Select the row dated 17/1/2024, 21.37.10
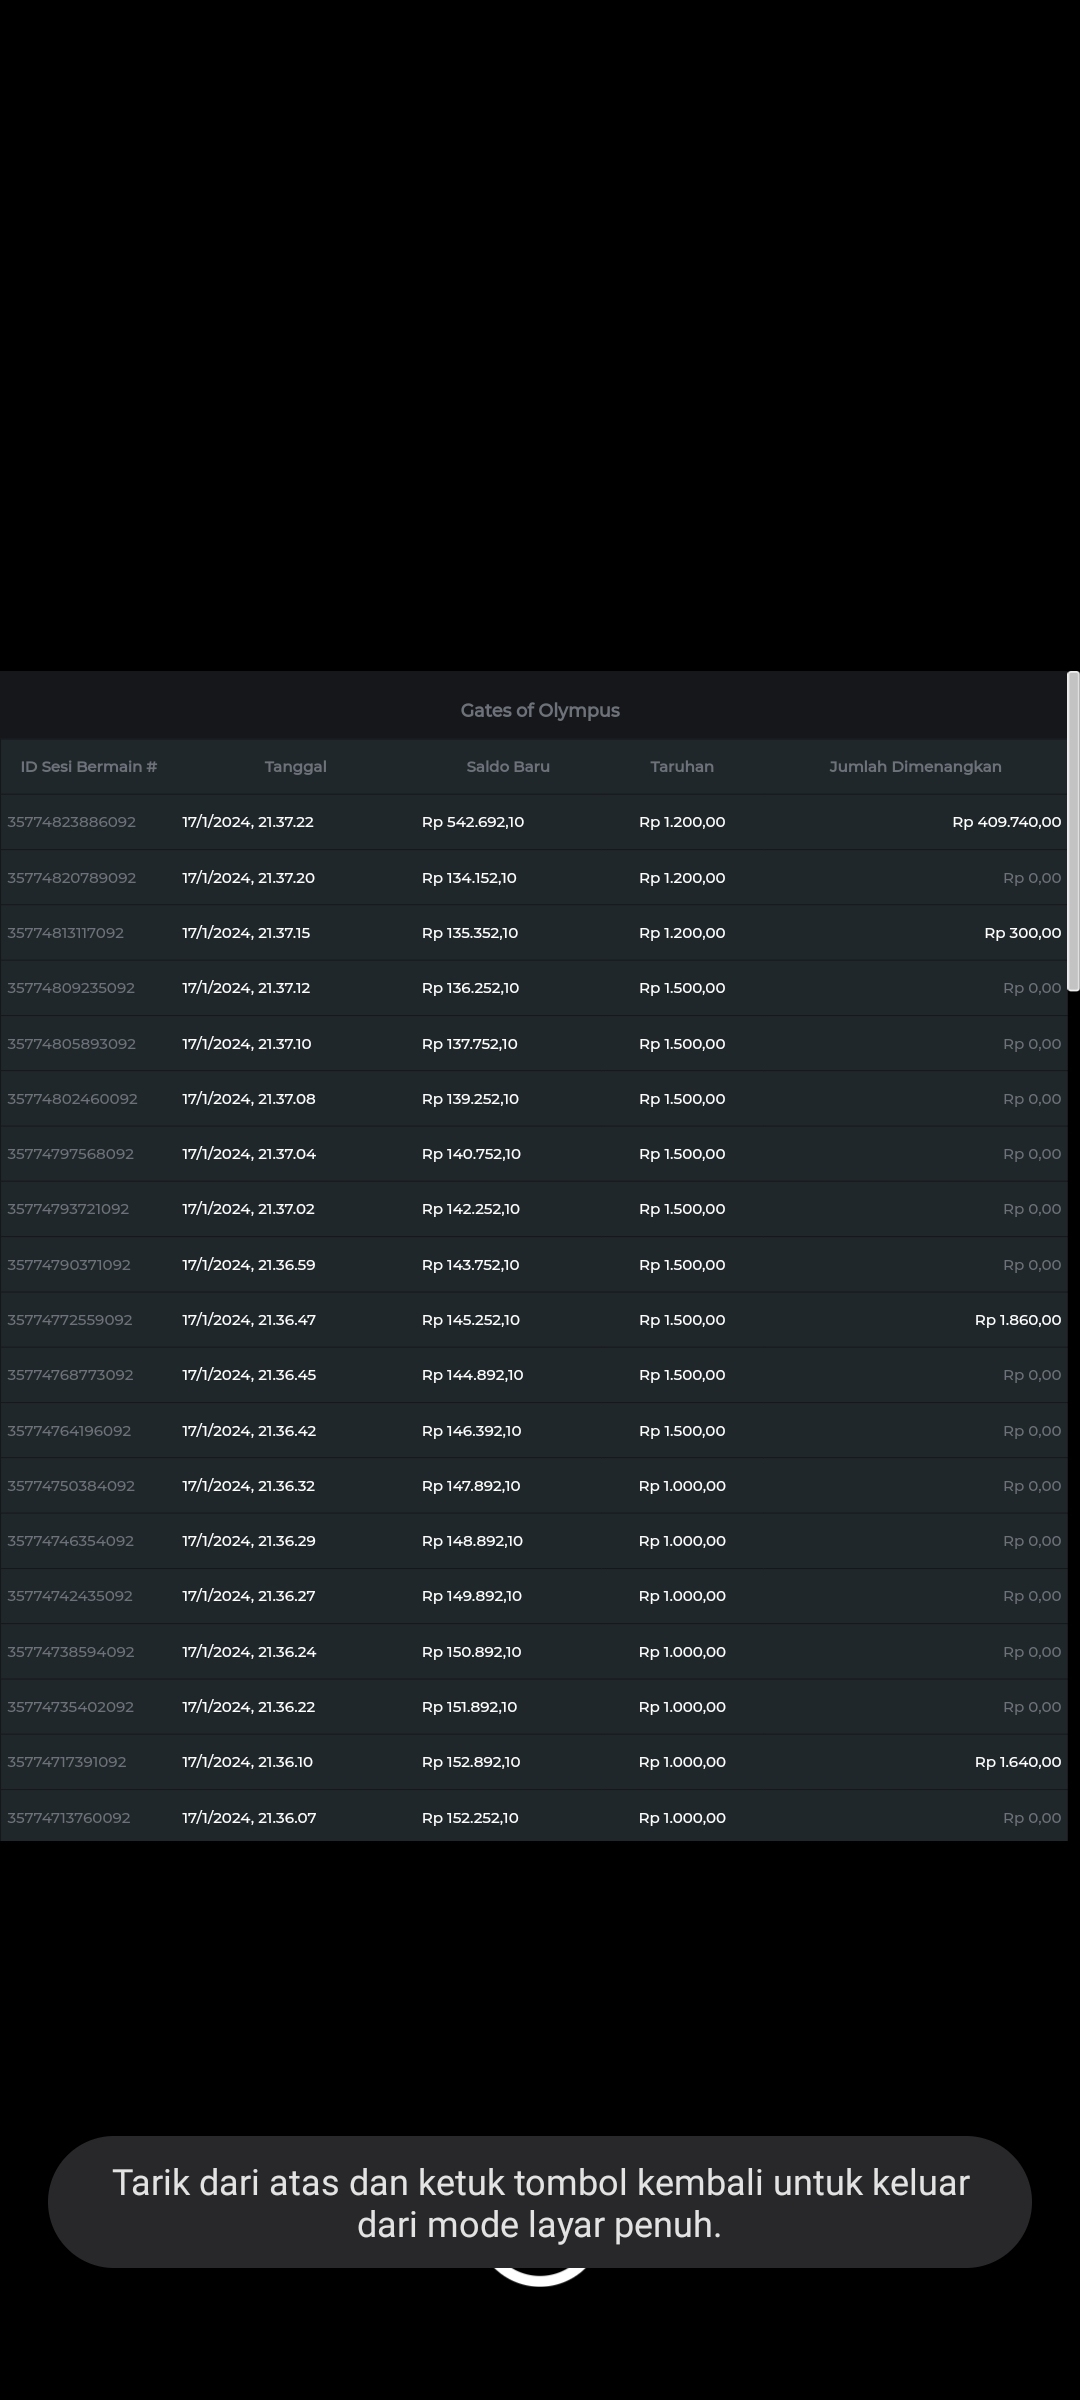Screen dimensions: 1080x2400 point(247,1044)
